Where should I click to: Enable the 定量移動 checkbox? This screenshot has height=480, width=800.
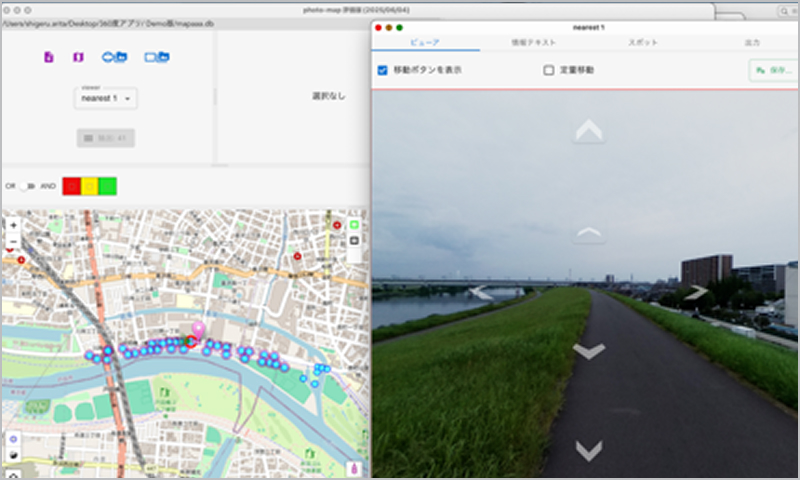tap(548, 70)
